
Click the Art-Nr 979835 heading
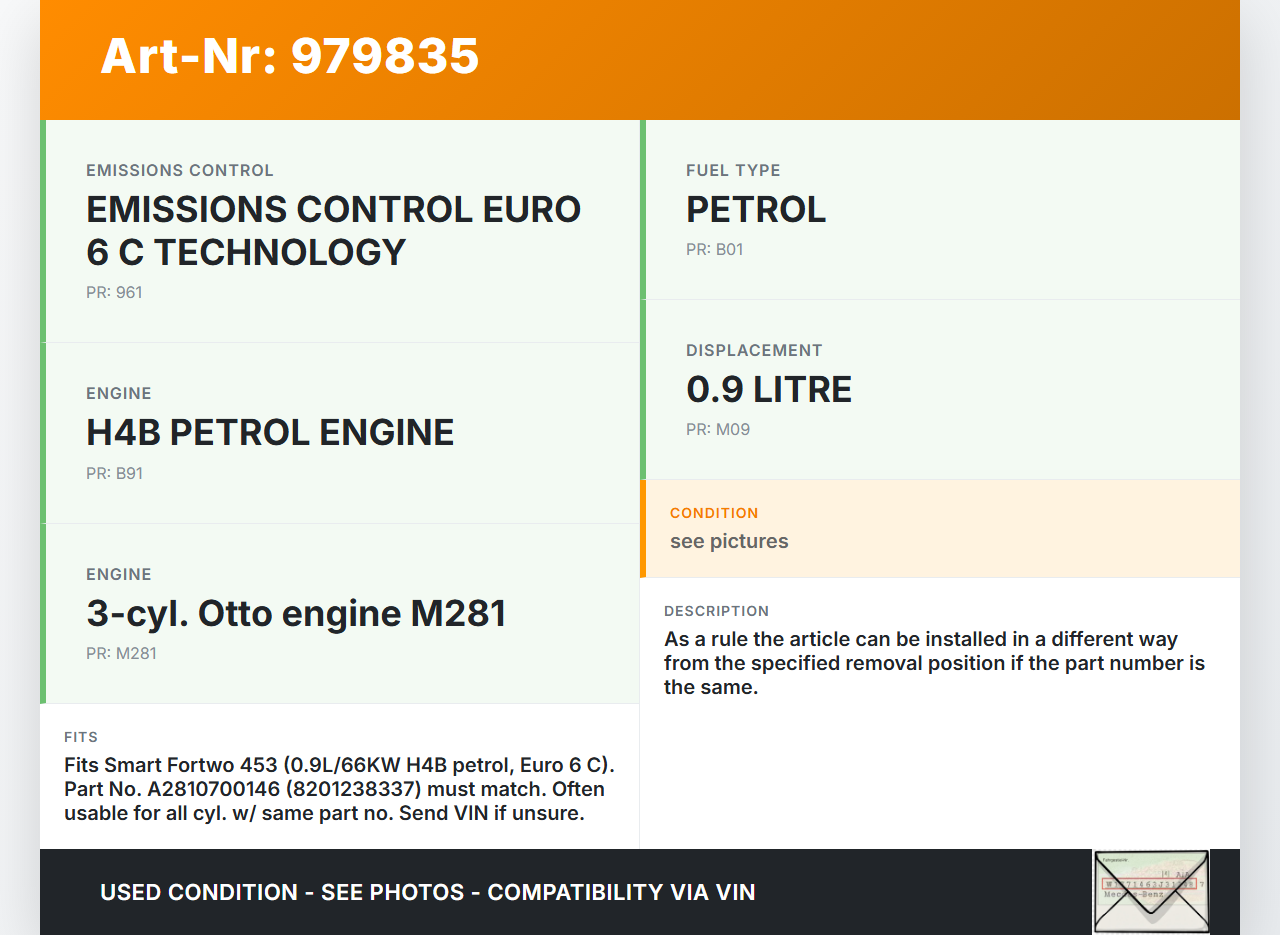(290, 56)
